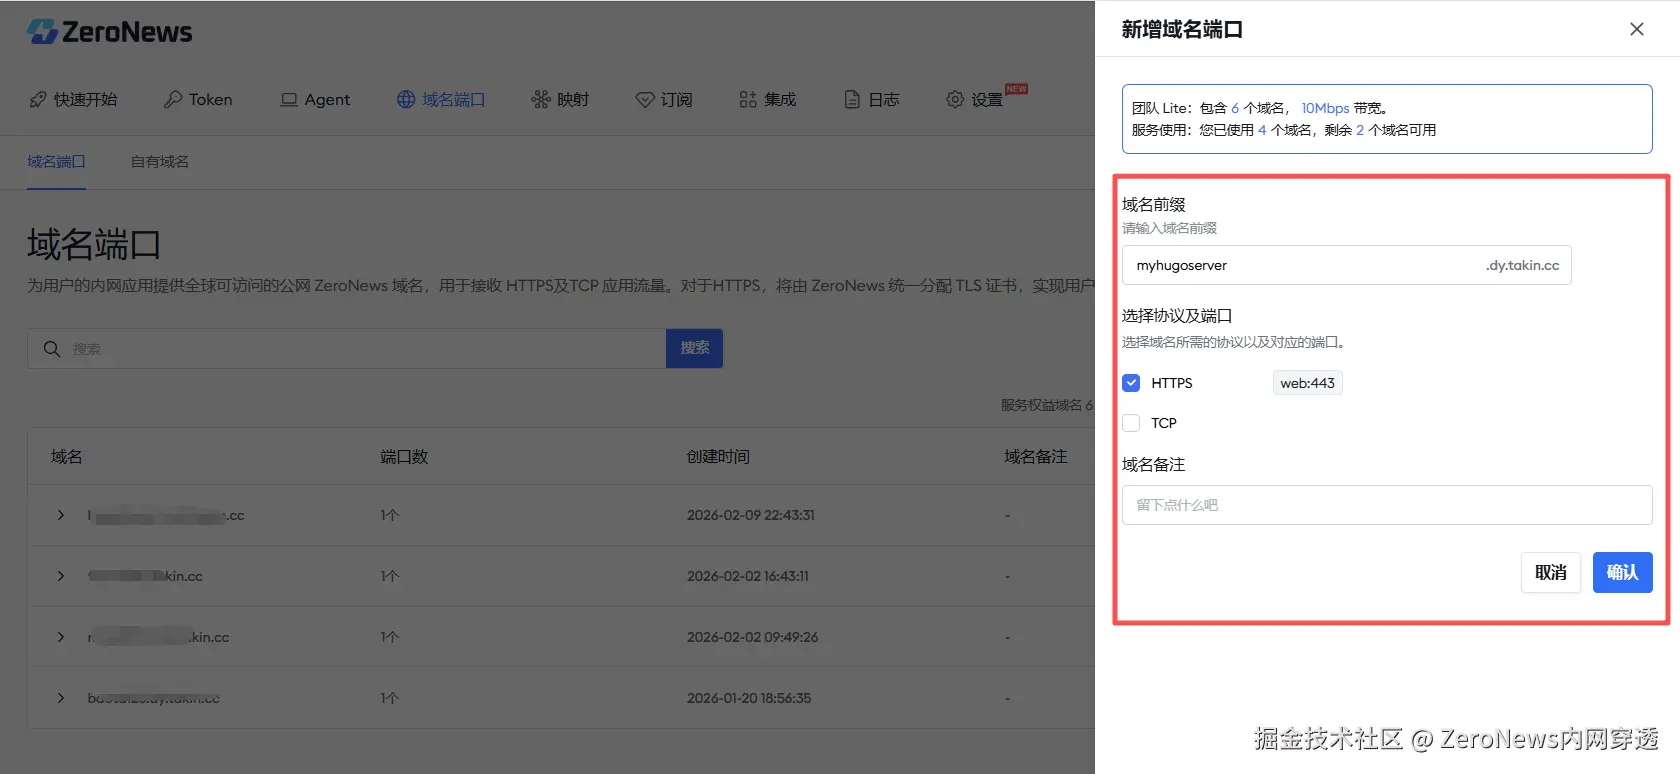Click the 创建时间 column header
1680x774 pixels.
[x=718, y=457]
